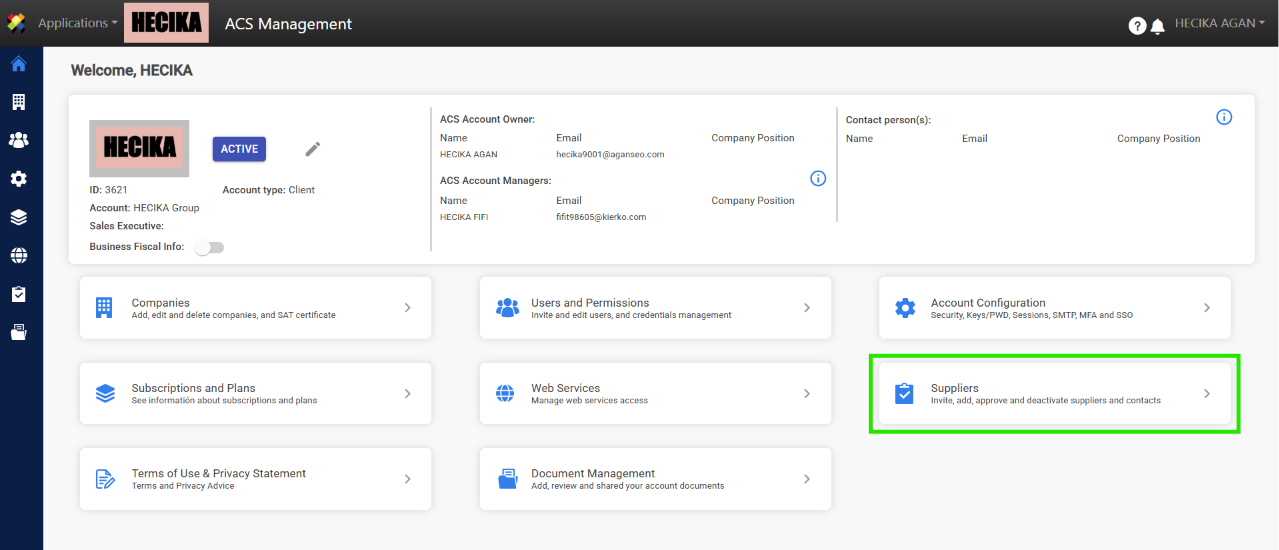
Task: Click the colorful app logo in top-left corner
Action: (16, 23)
